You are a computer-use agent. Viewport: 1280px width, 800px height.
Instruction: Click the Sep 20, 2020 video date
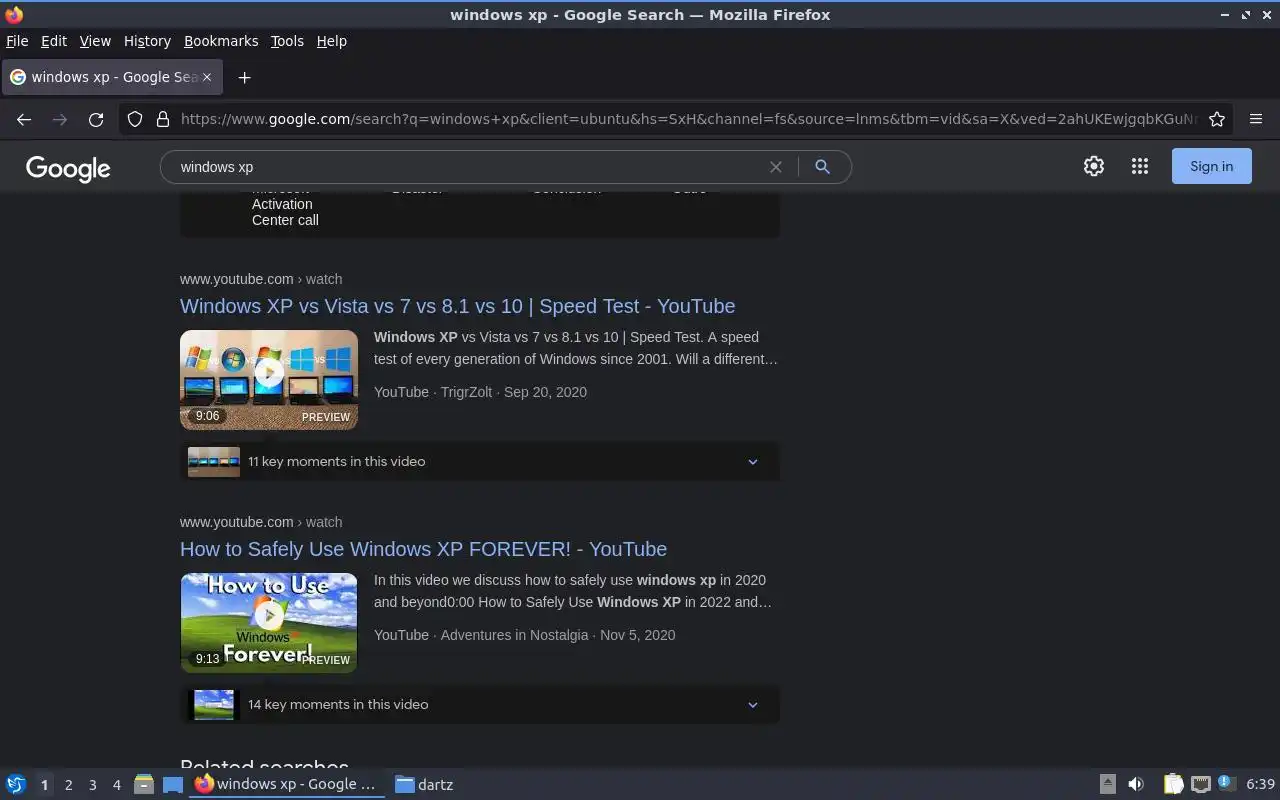[x=545, y=392]
